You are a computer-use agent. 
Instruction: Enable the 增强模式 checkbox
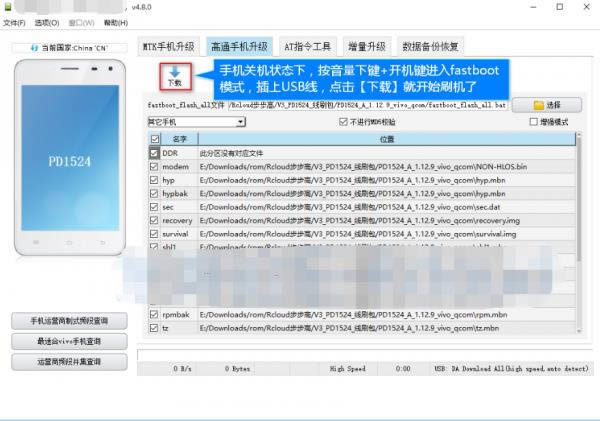pos(533,122)
